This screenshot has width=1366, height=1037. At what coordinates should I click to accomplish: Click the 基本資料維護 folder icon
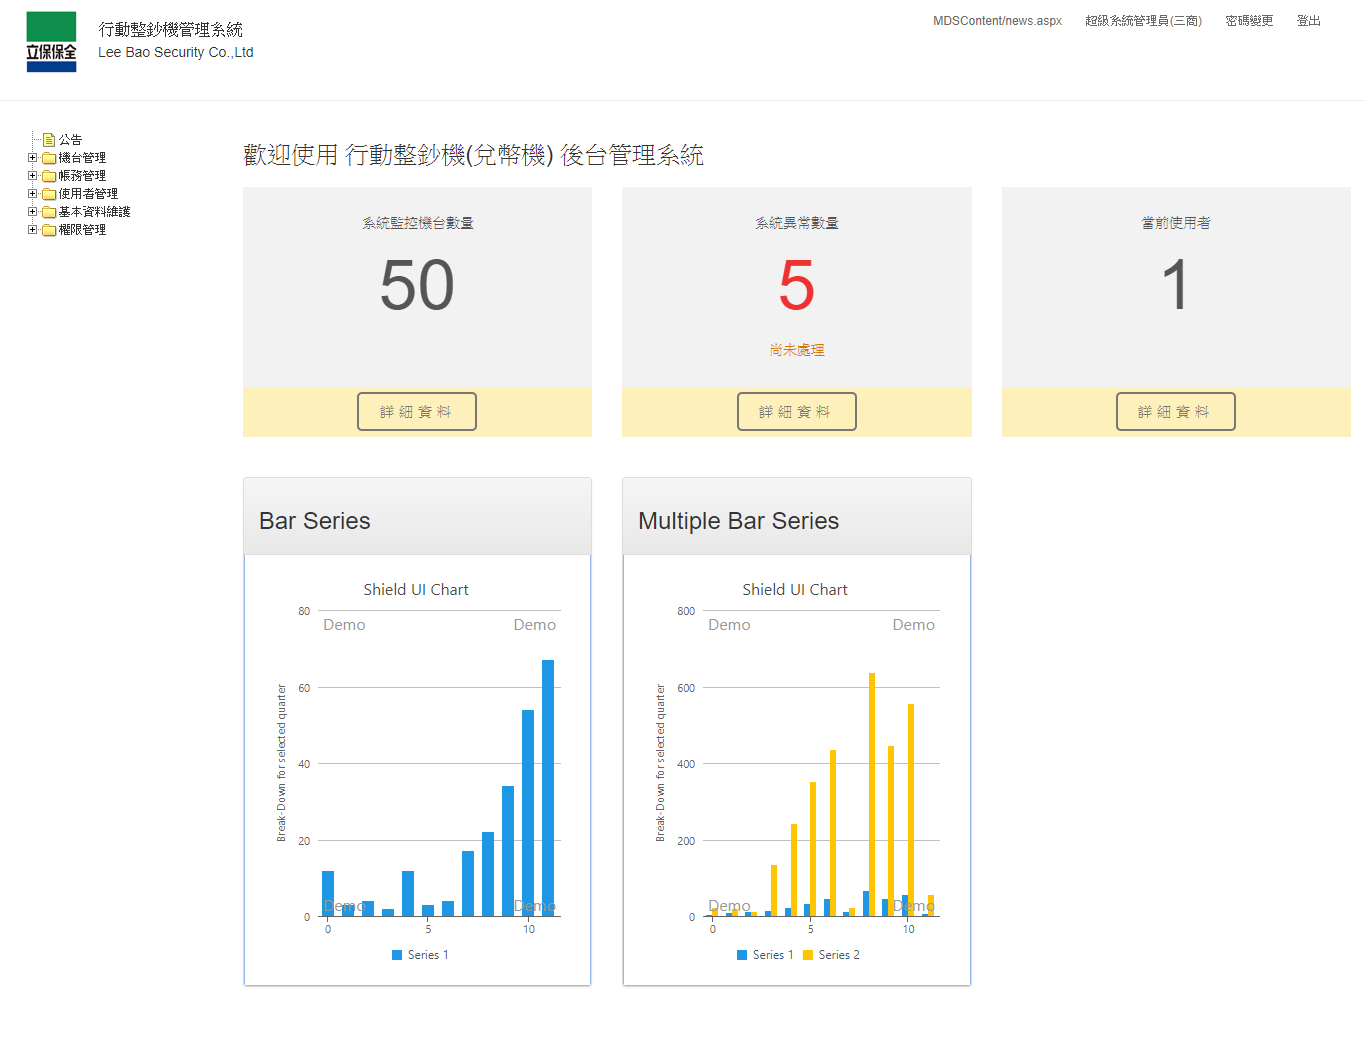point(49,212)
